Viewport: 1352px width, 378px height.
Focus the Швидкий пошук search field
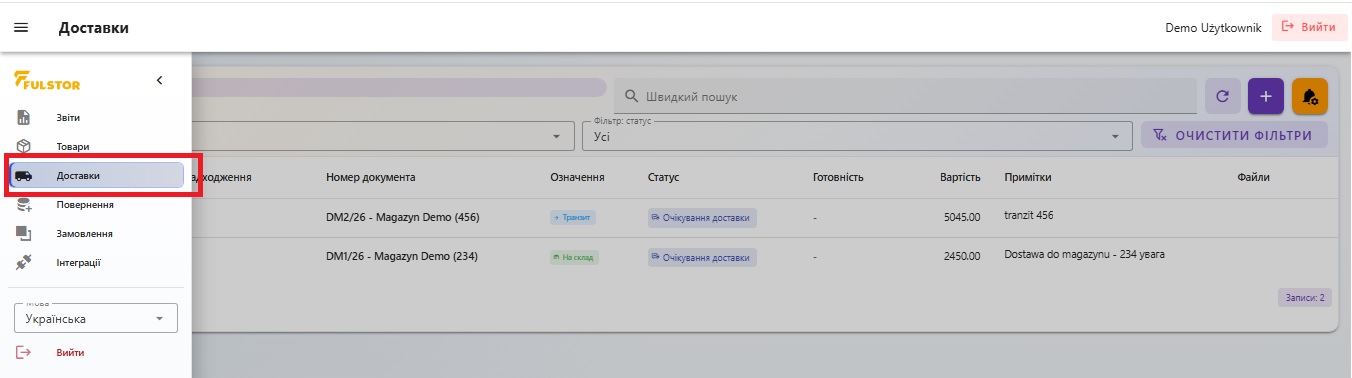pos(905,97)
